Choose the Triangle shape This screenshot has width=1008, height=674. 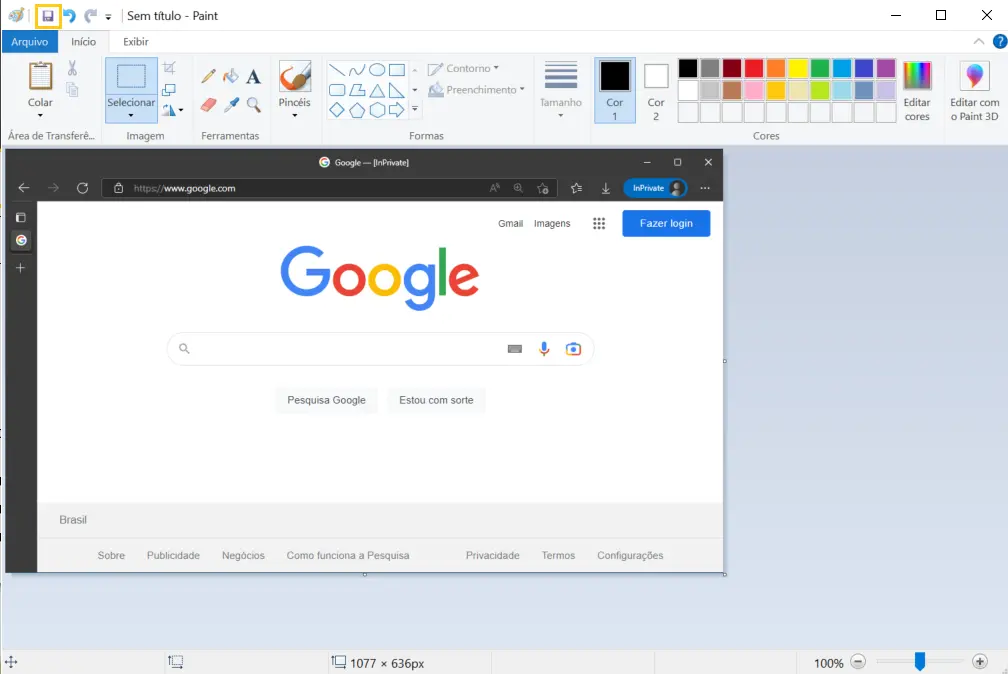pyautogui.click(x=377, y=90)
